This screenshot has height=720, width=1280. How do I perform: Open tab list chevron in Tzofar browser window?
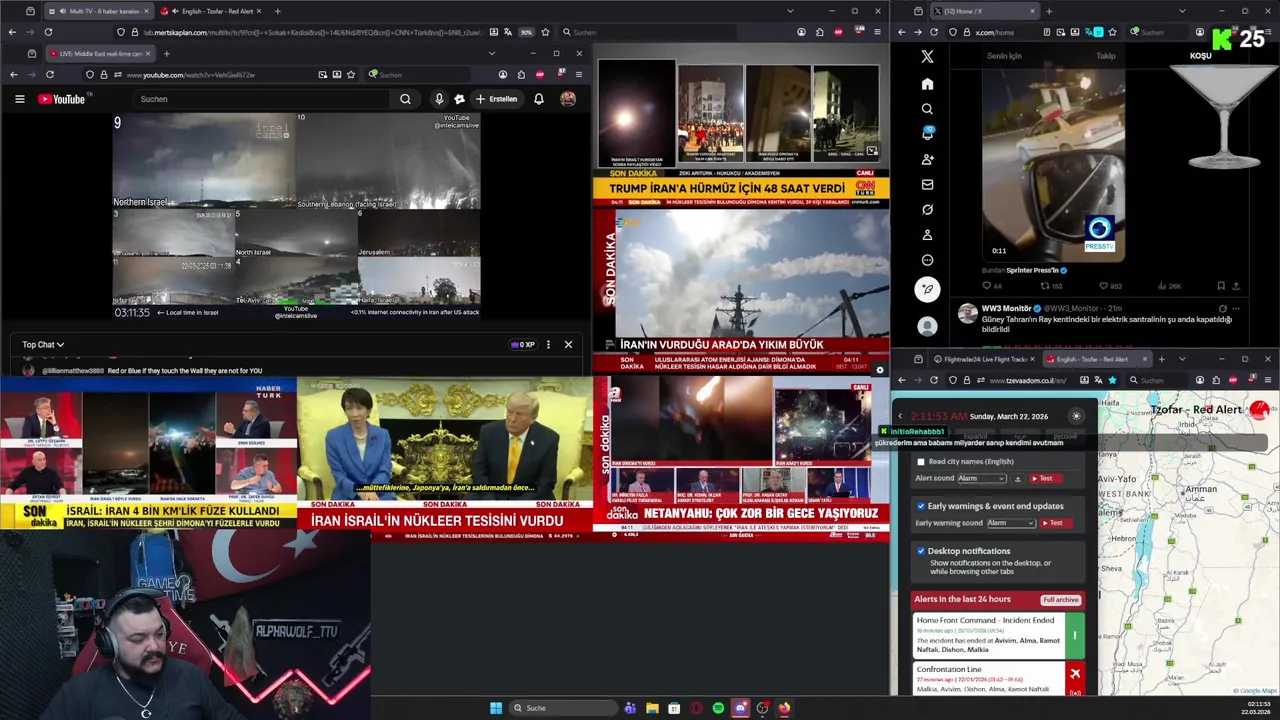[x=1182, y=359]
